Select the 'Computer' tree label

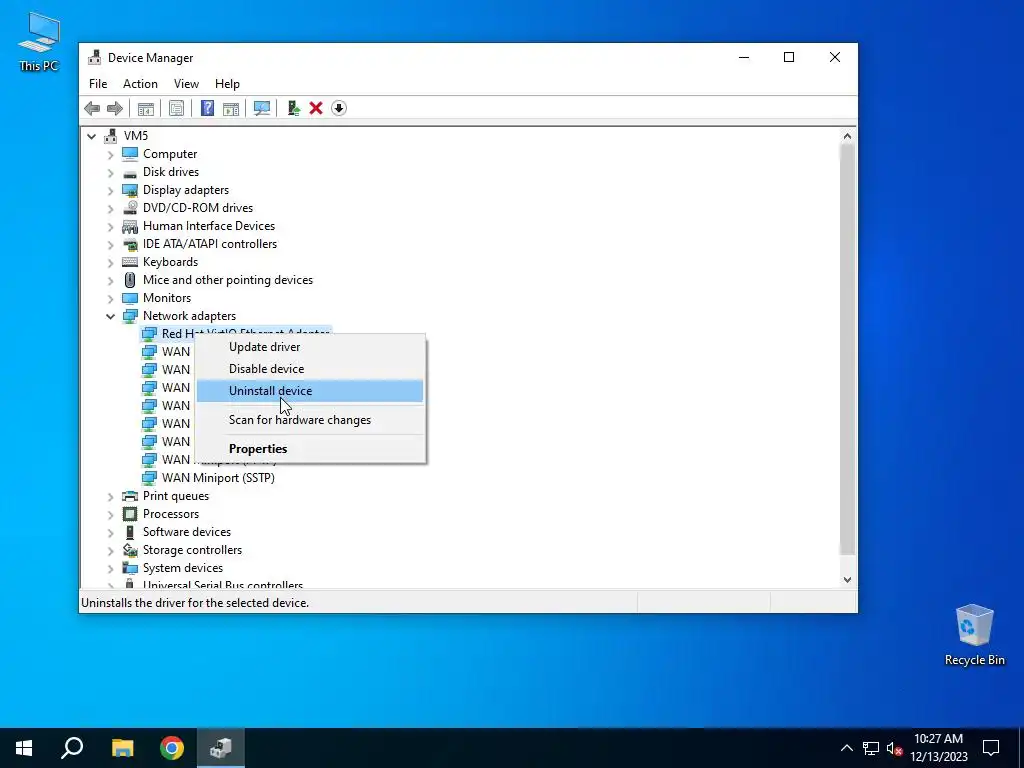pos(170,154)
